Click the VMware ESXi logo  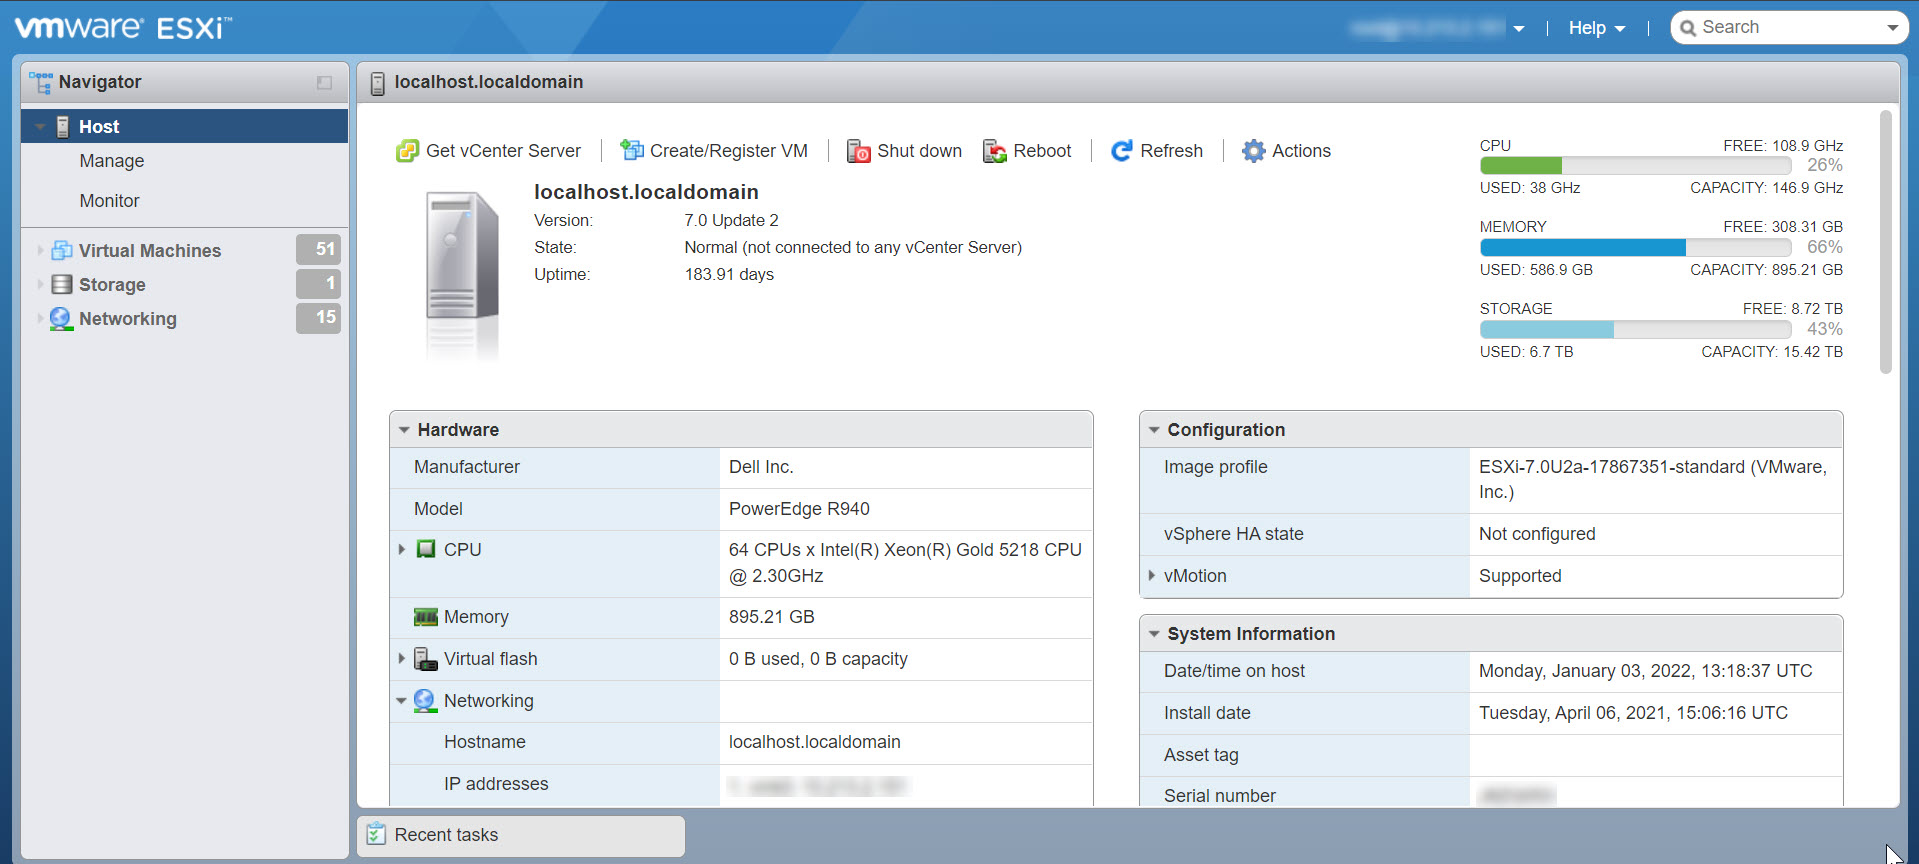point(123,27)
